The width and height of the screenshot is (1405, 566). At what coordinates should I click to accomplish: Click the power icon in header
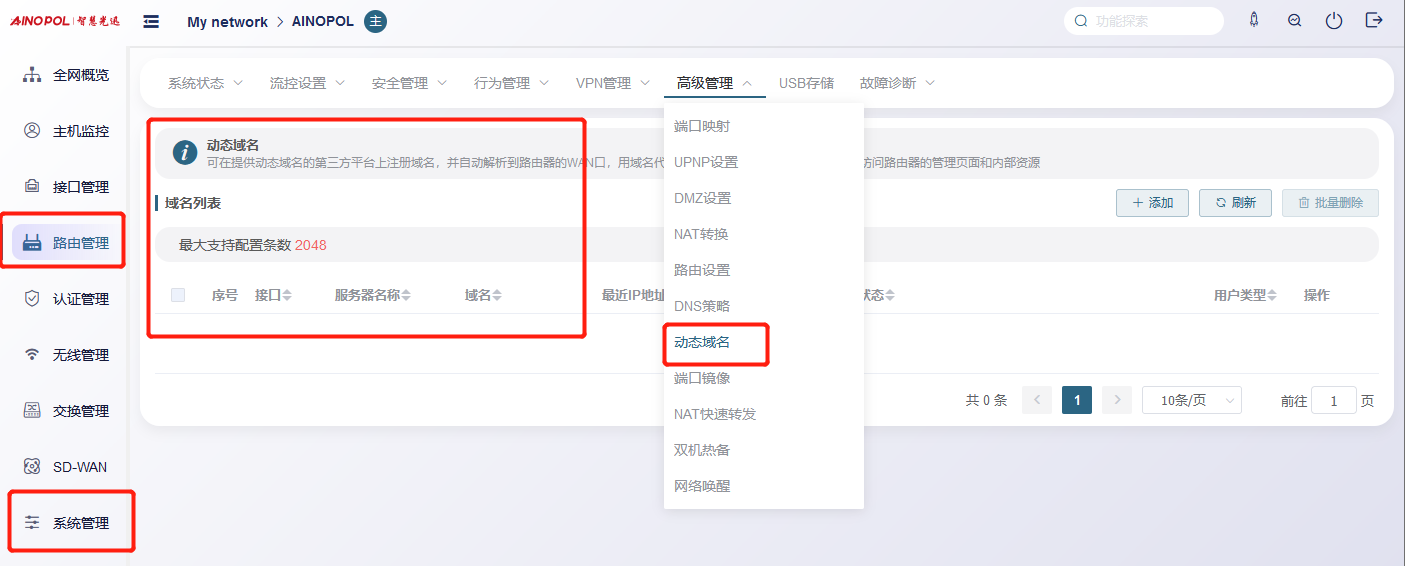1334,21
